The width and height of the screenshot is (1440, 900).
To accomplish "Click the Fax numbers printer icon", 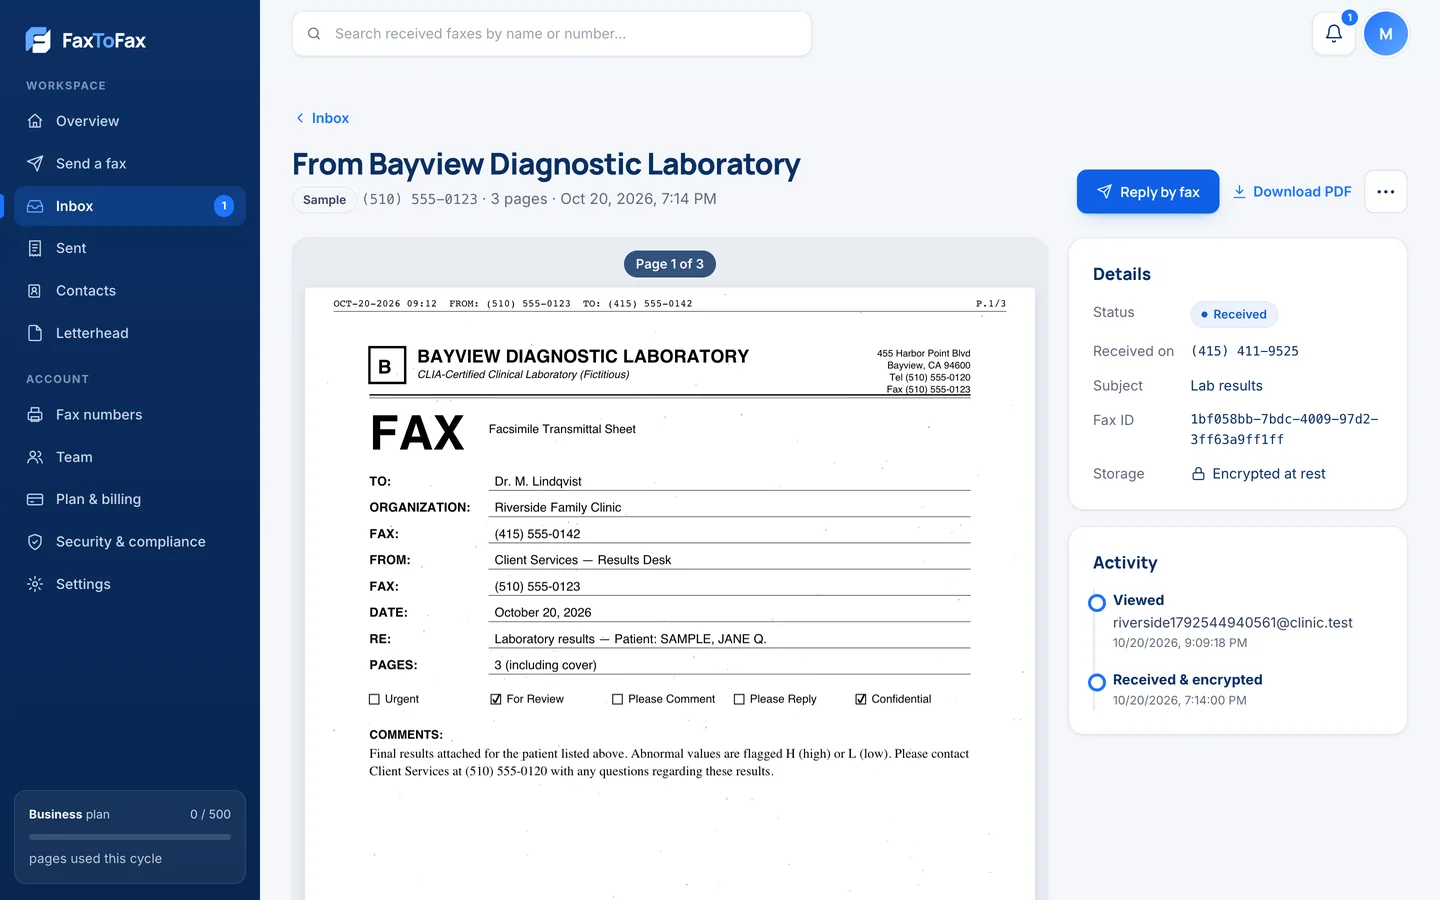I will (x=35, y=415).
